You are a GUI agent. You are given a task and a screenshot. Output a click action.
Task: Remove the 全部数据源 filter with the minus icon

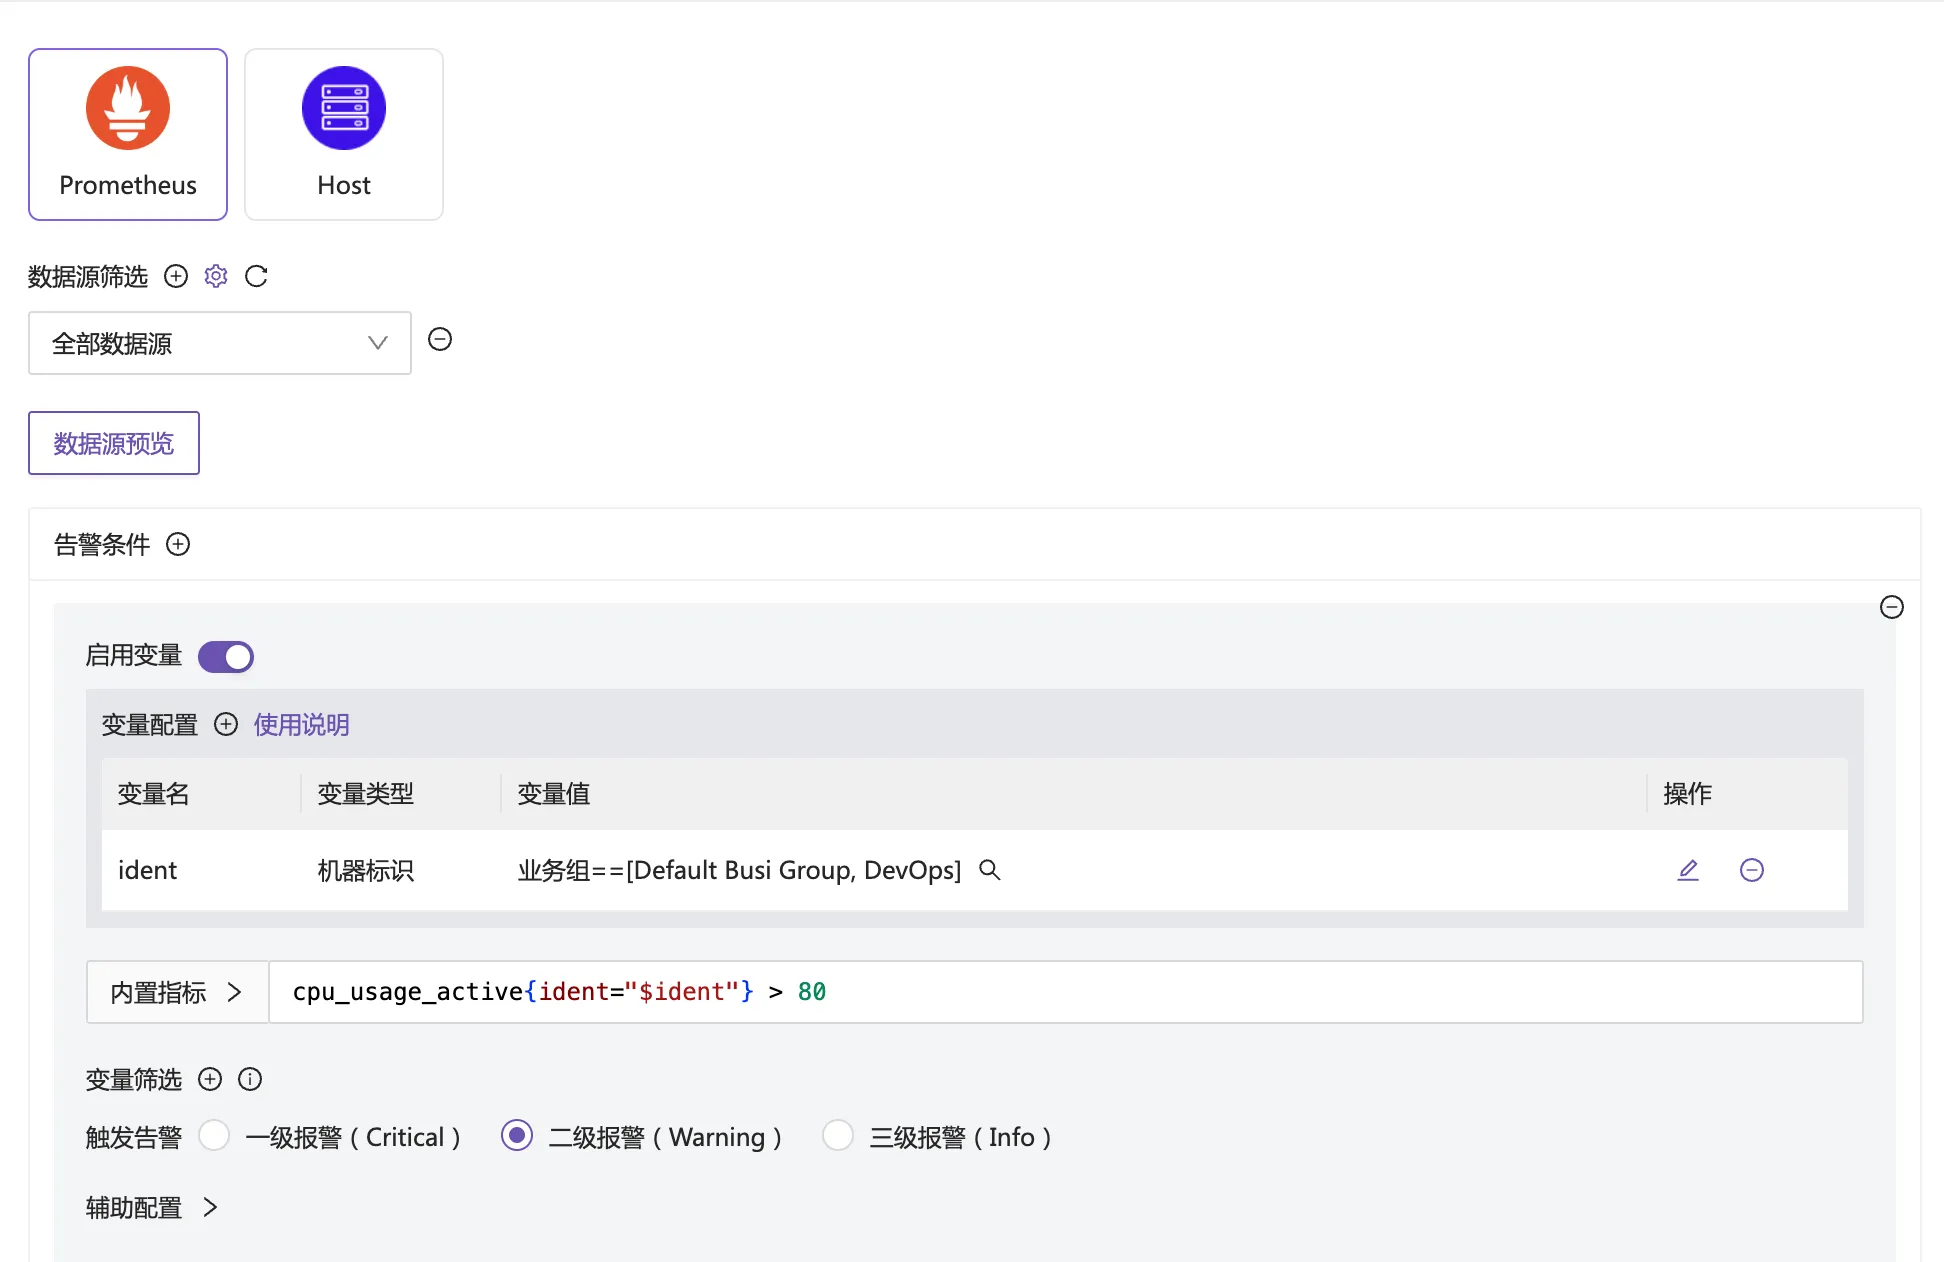click(x=440, y=340)
